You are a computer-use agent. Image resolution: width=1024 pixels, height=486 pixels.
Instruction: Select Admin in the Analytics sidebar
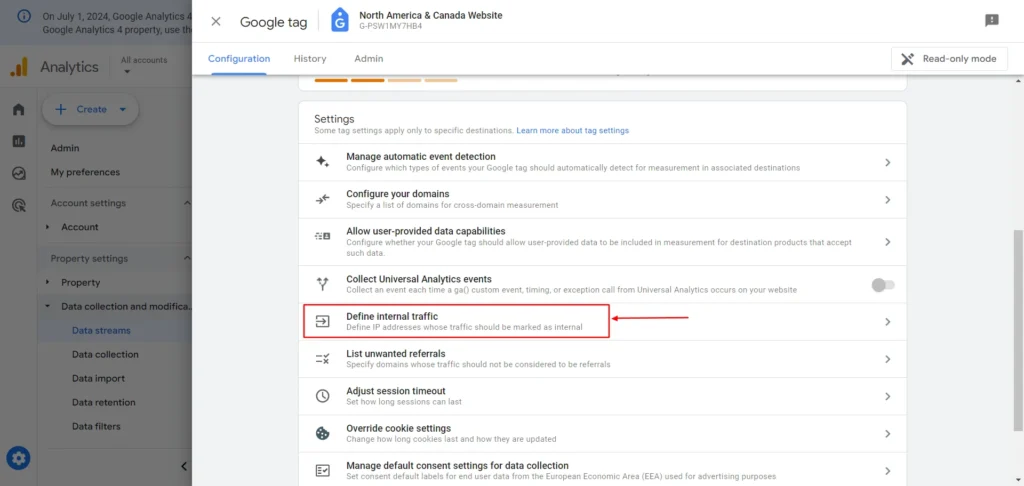65,148
